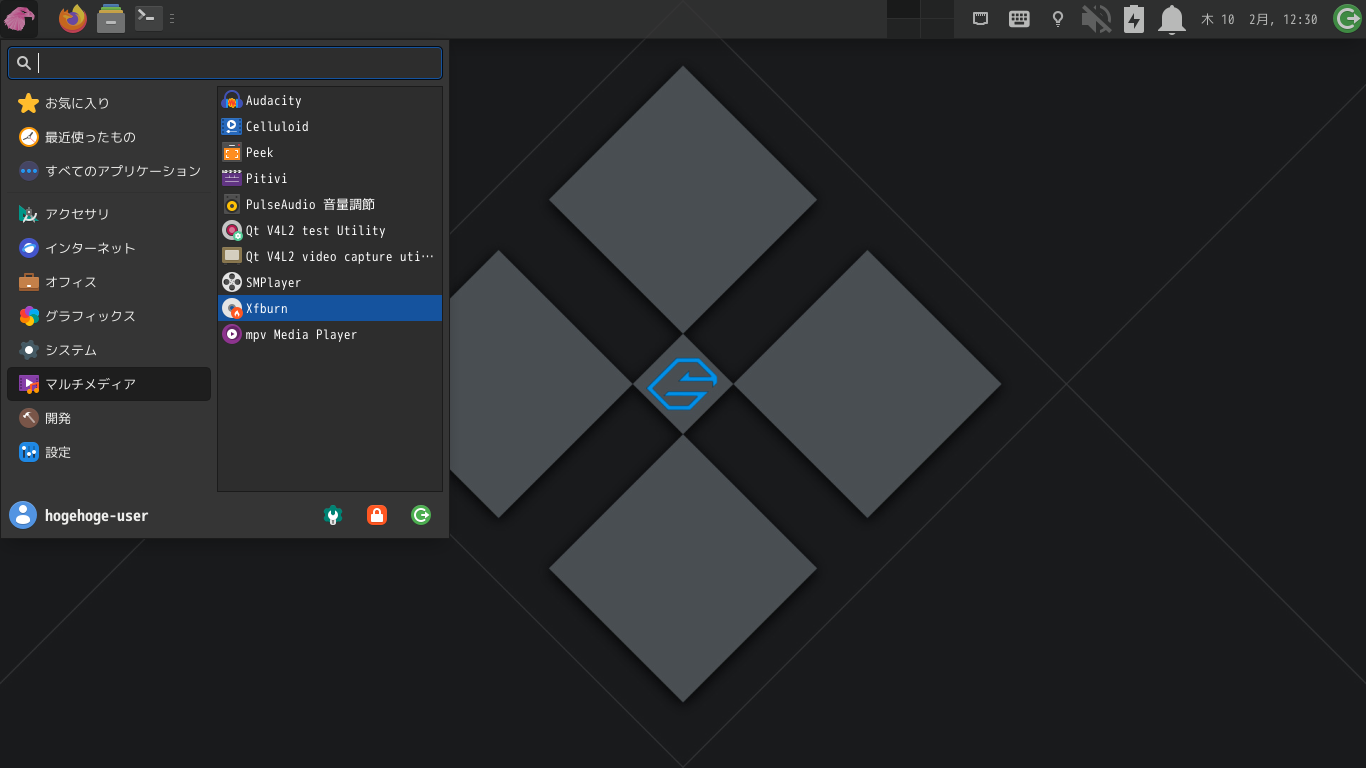This screenshot has height=768, width=1366.
Task: Open the Xfburn disc burner
Action: coord(330,308)
